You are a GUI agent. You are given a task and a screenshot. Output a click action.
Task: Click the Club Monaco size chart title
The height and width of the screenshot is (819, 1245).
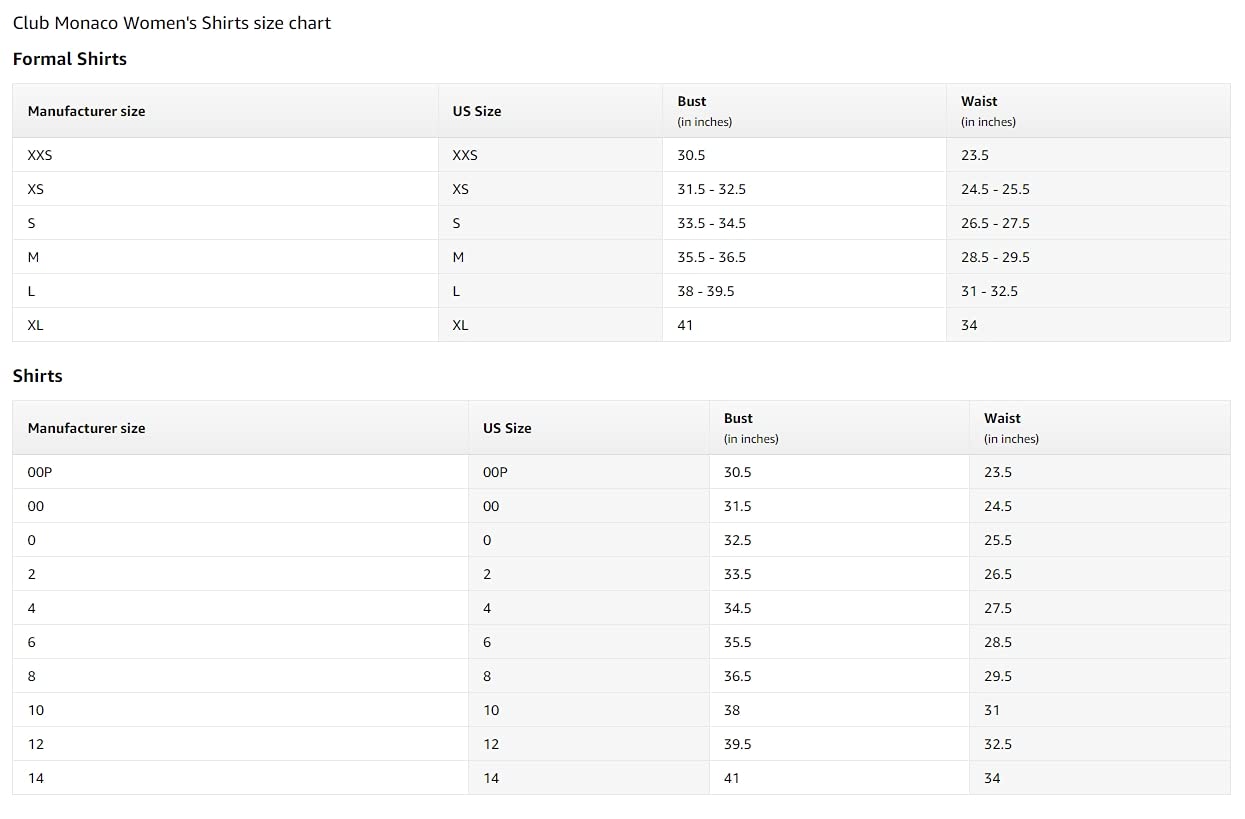point(172,22)
